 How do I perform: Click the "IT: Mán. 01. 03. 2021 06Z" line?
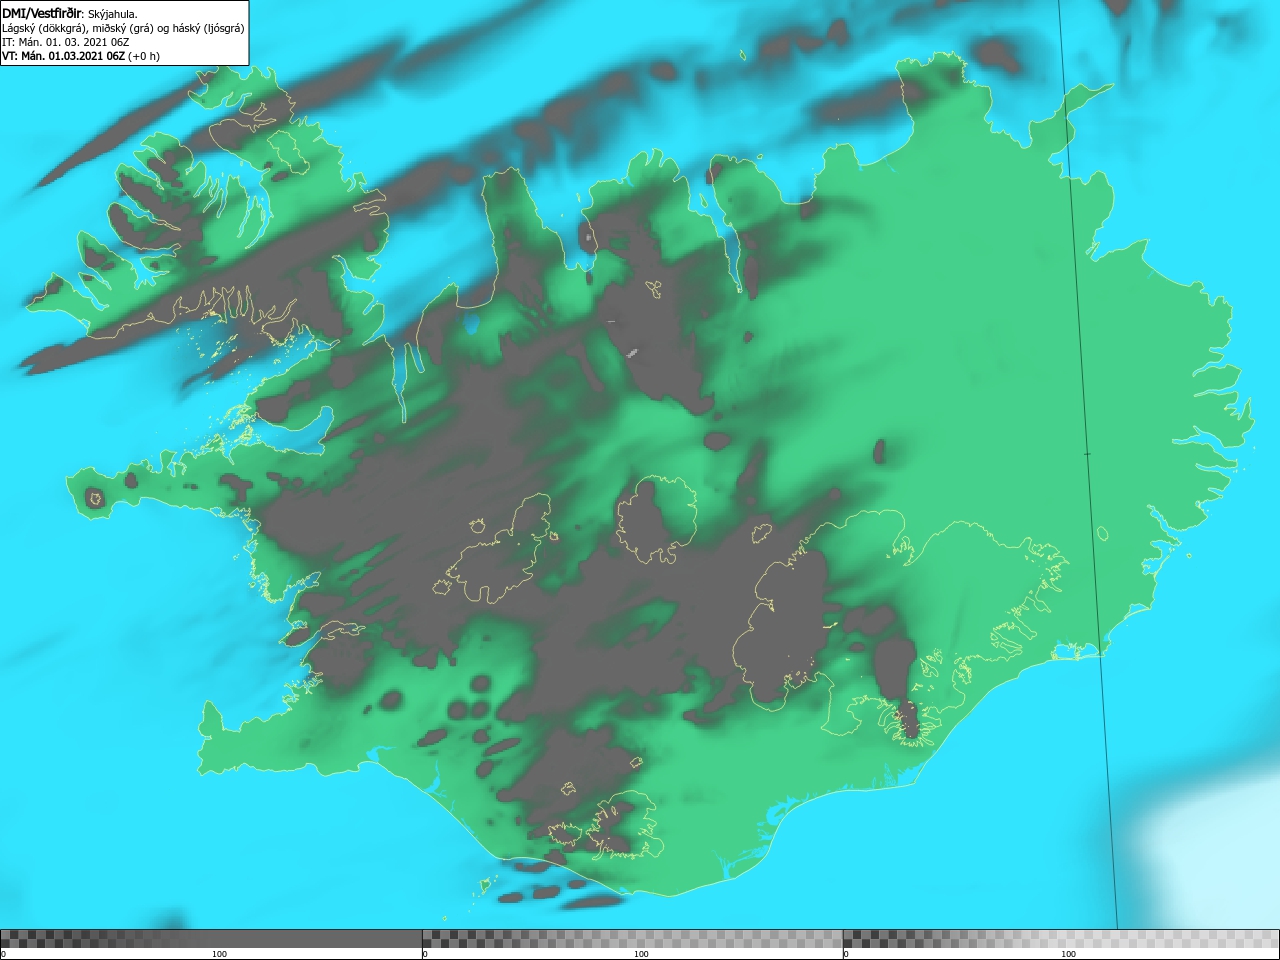pos(67,42)
